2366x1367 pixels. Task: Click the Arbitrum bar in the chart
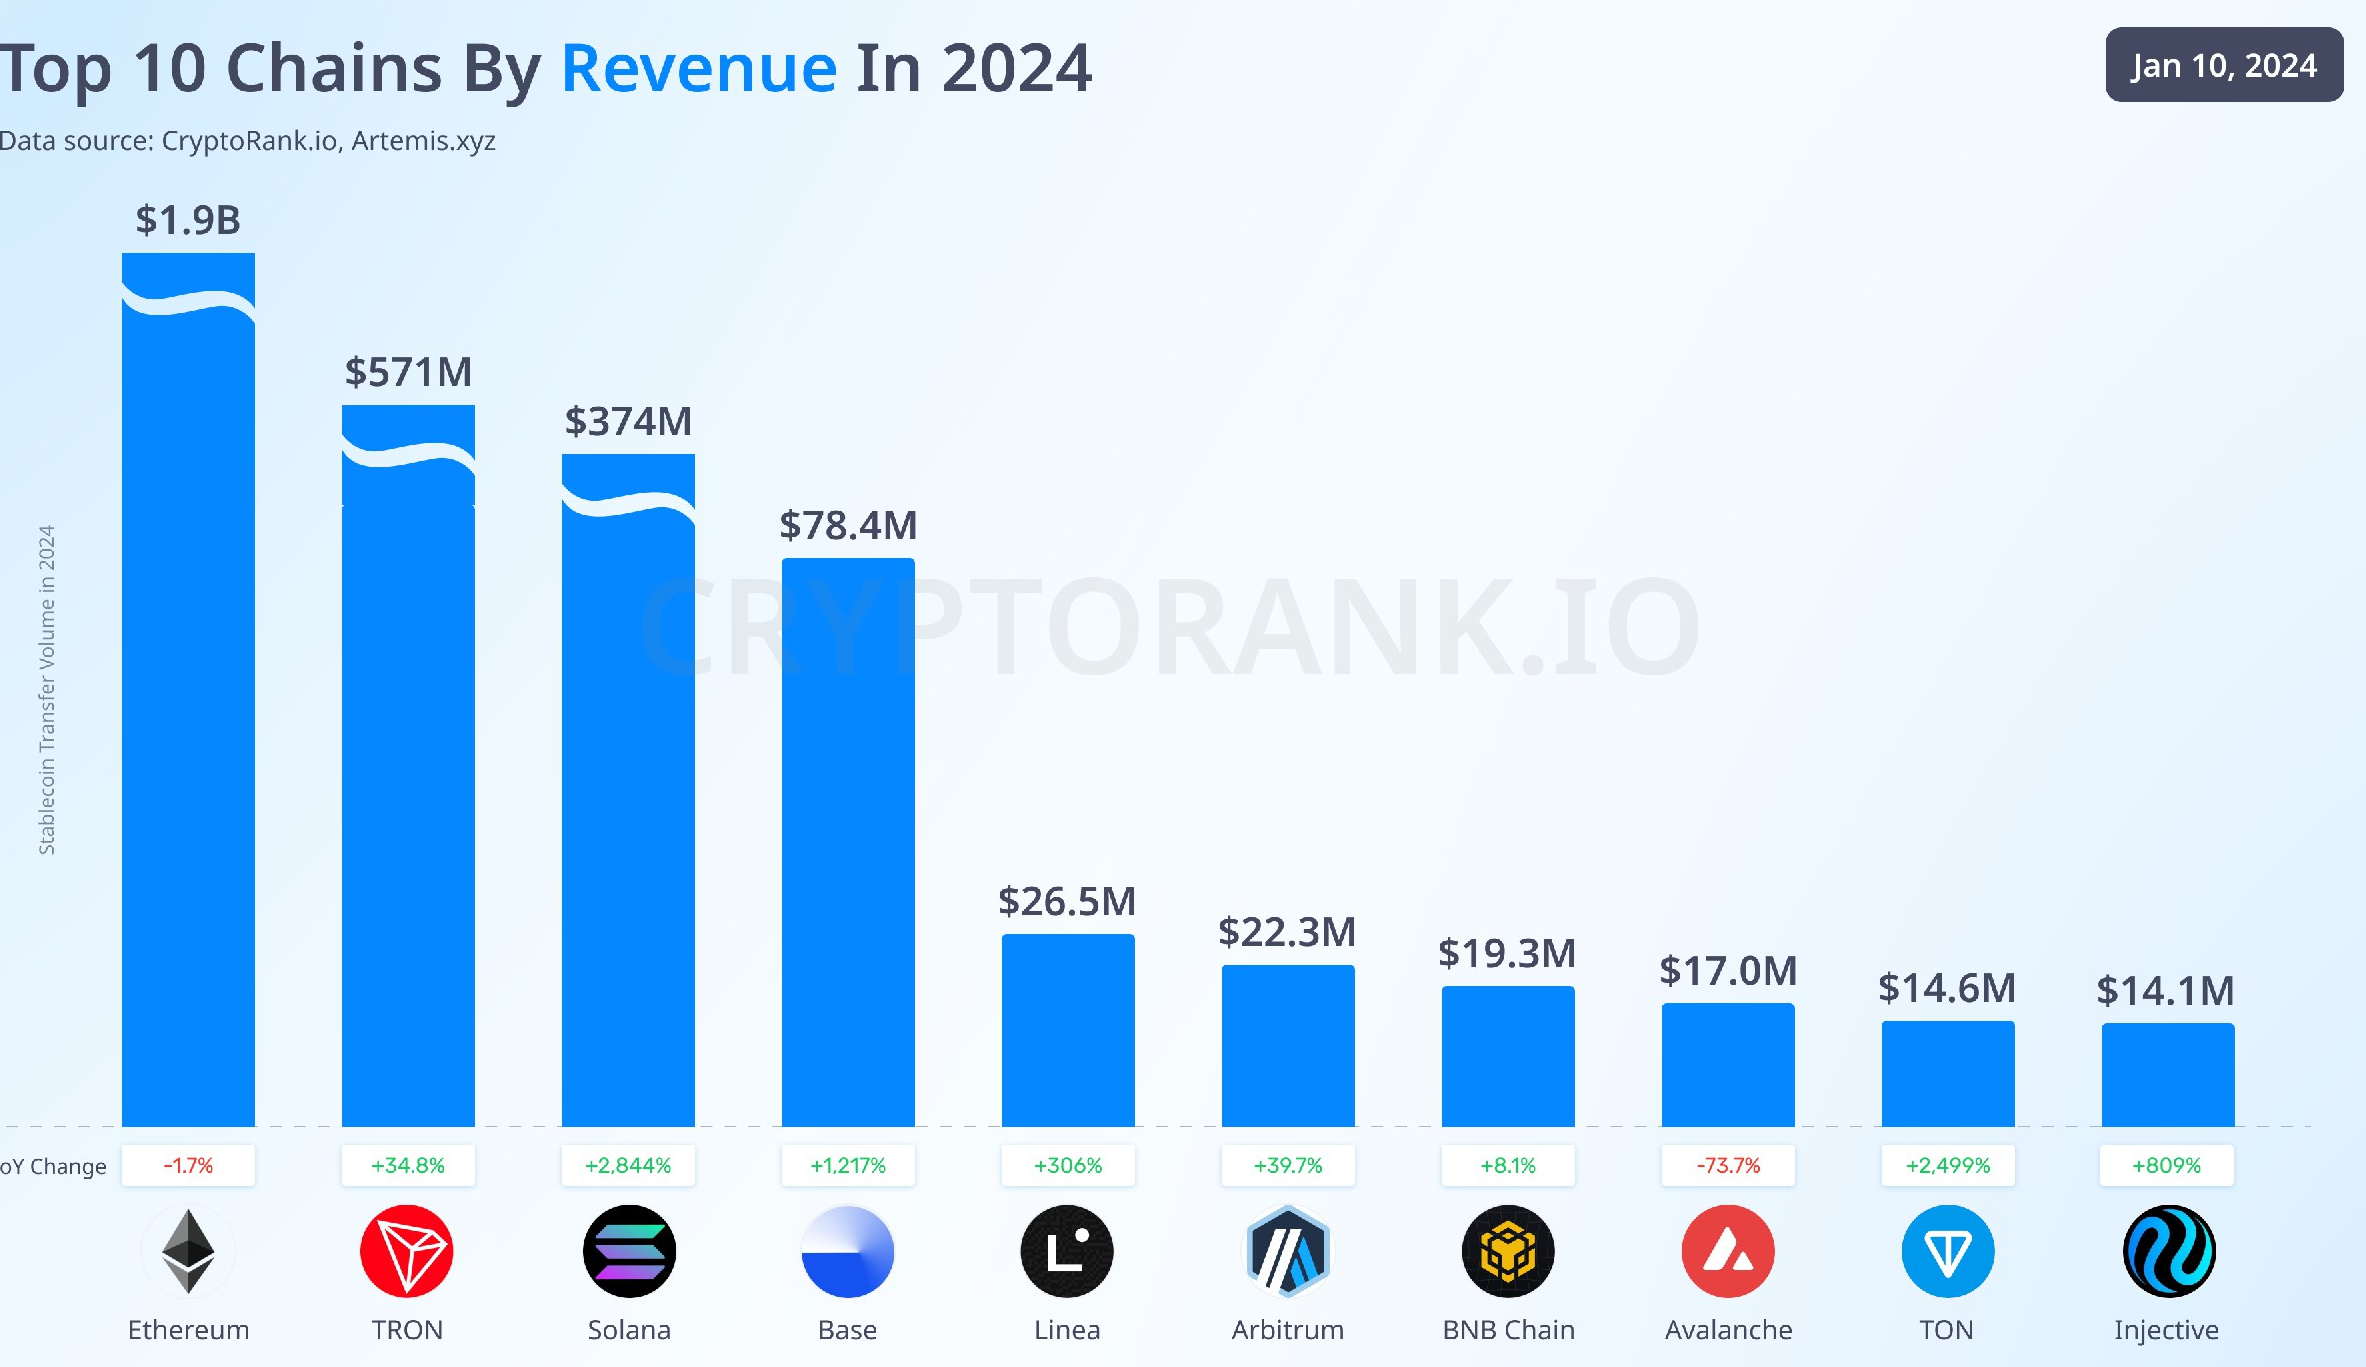(1288, 1046)
